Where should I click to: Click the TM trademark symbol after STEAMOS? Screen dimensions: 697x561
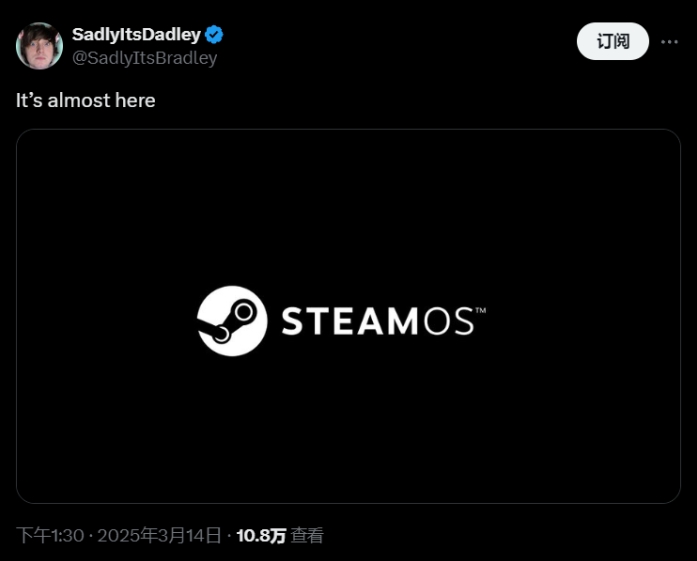point(481,310)
